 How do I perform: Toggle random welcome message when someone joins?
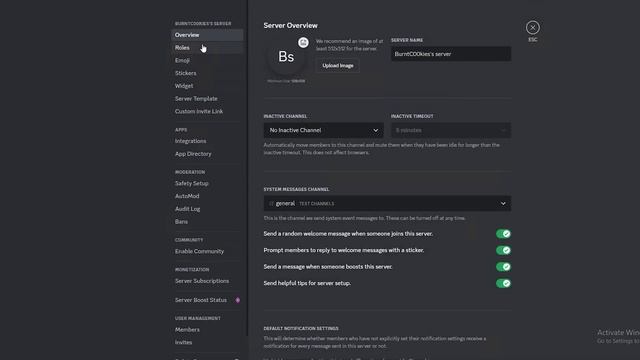pos(503,234)
